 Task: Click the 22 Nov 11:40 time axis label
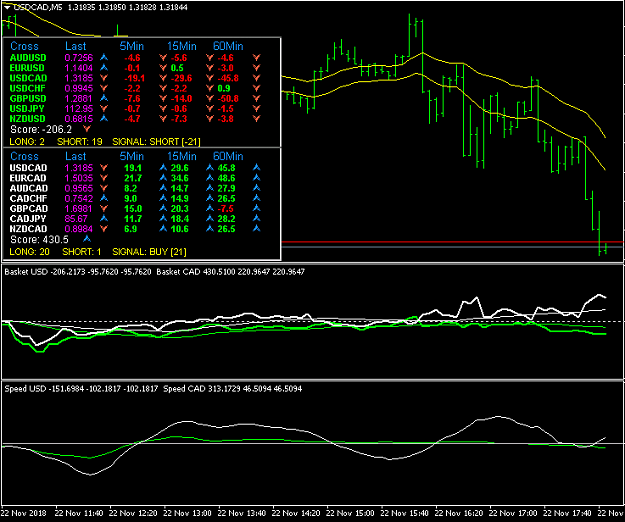[79, 513]
